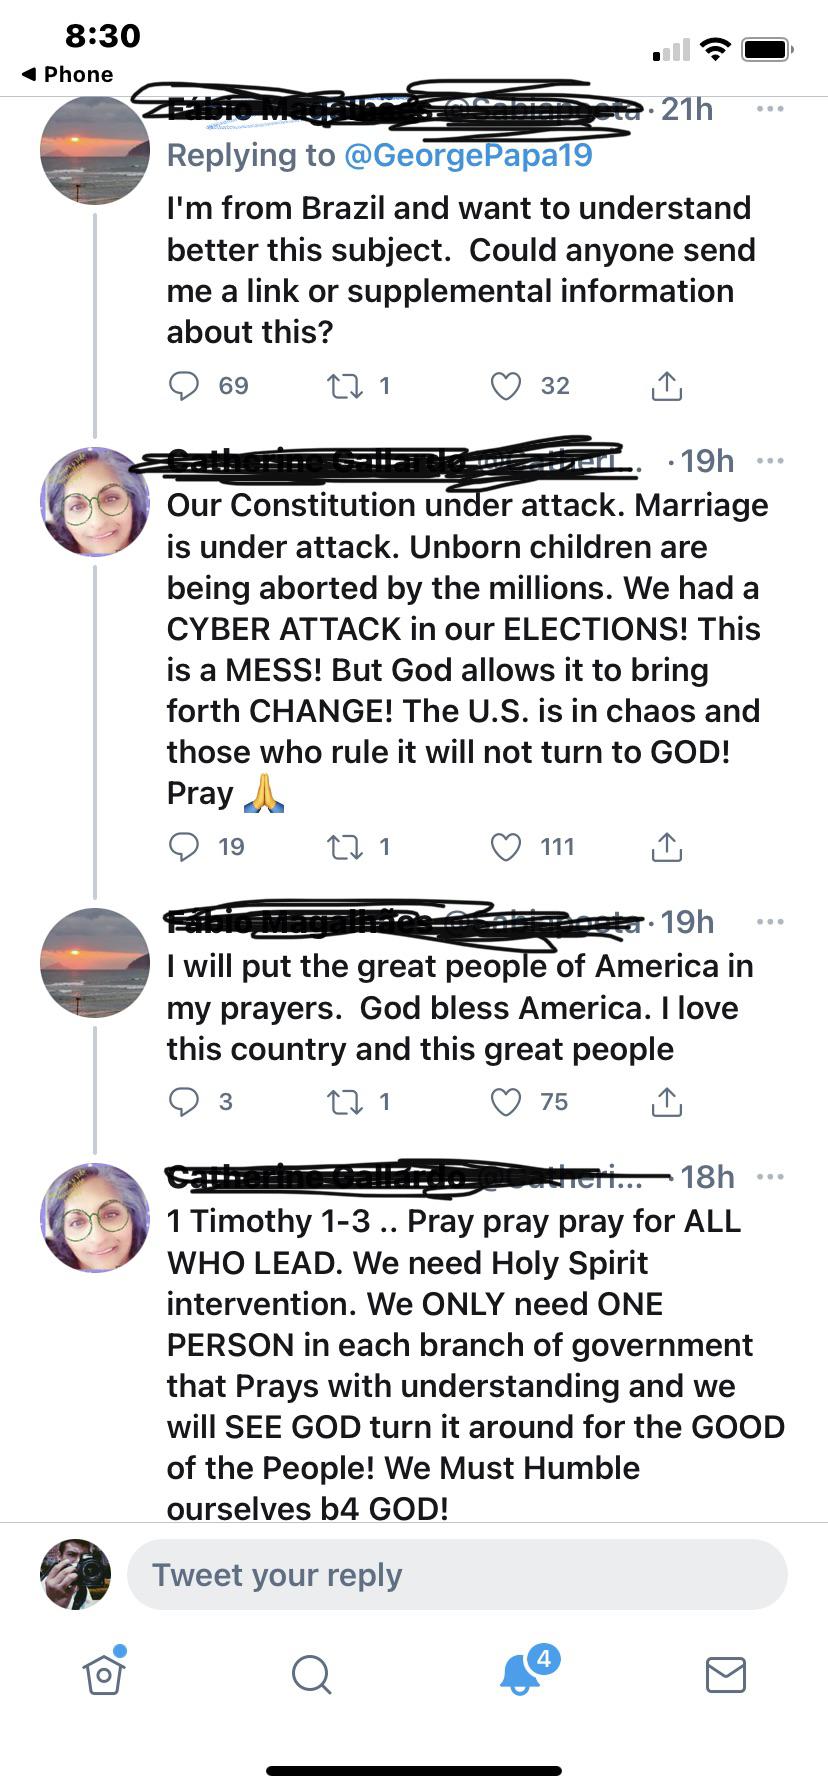Go to the Home tab
Viewport: 828px width, 1792px height.
coord(104,1674)
